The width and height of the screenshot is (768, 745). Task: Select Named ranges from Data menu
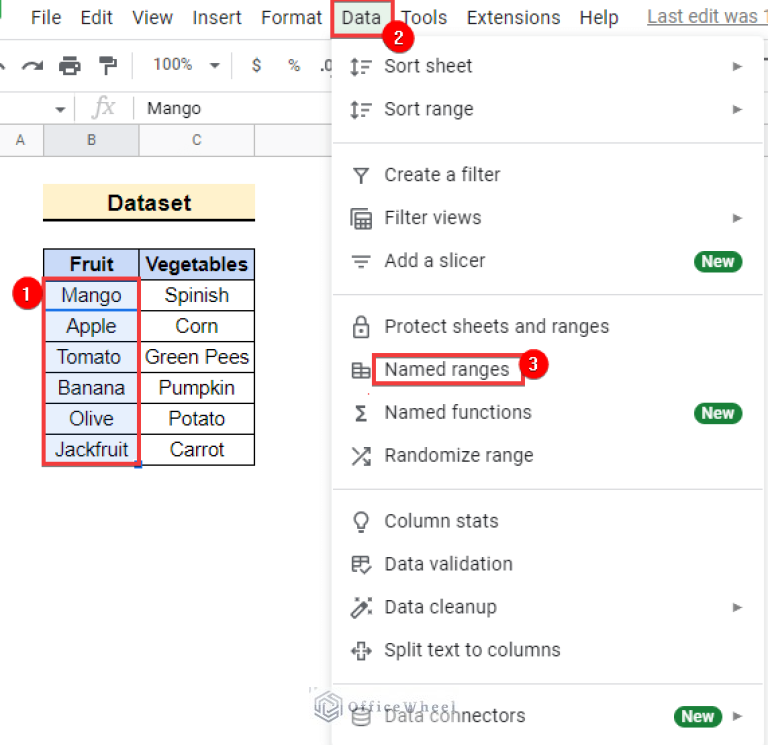click(446, 370)
